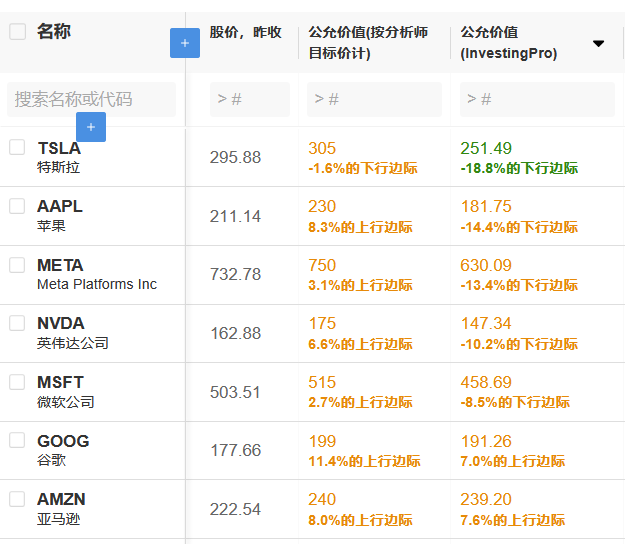
Task: Check the AAPL row checkbox
Action: click(x=17, y=206)
